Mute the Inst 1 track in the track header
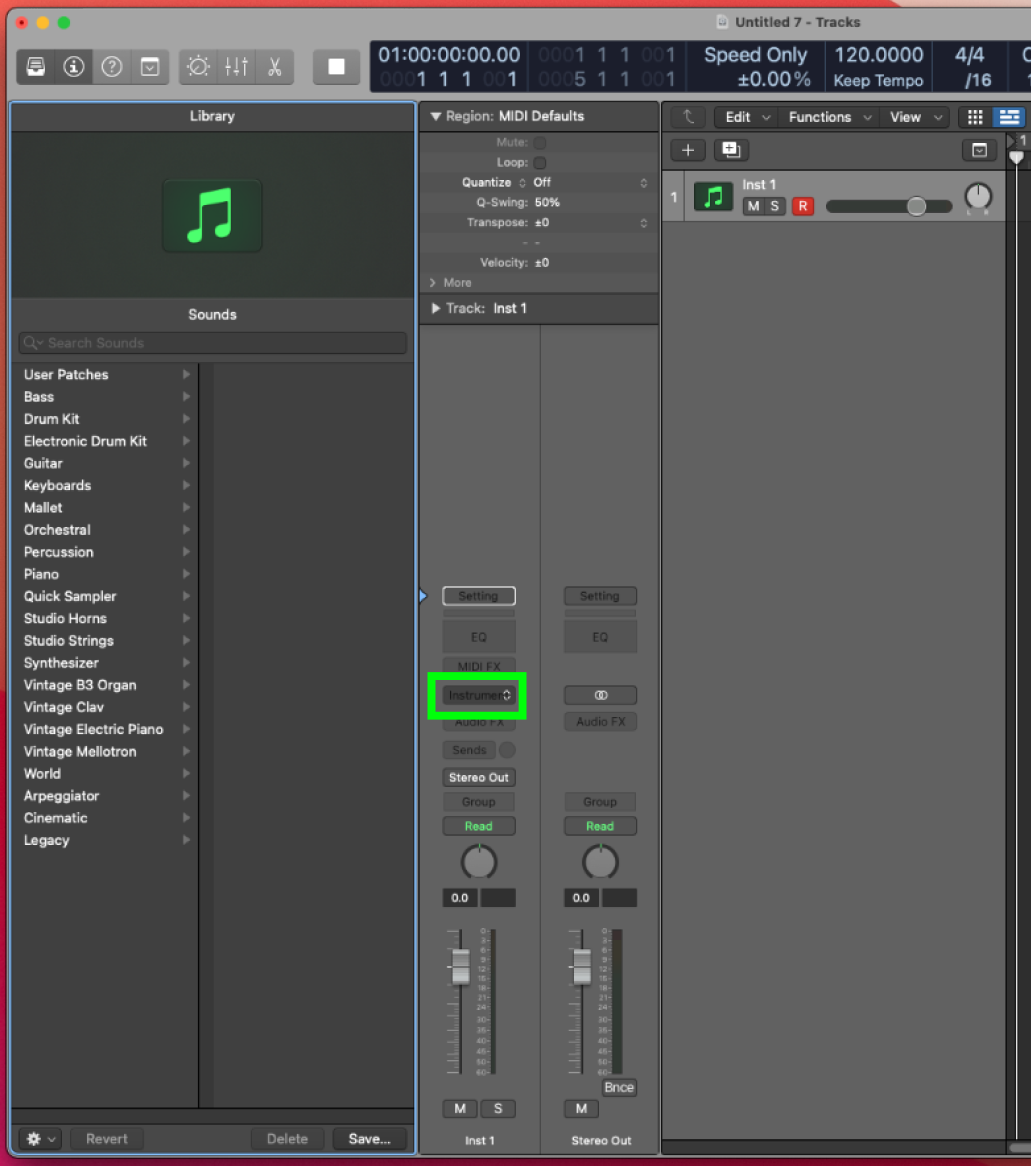 click(754, 206)
